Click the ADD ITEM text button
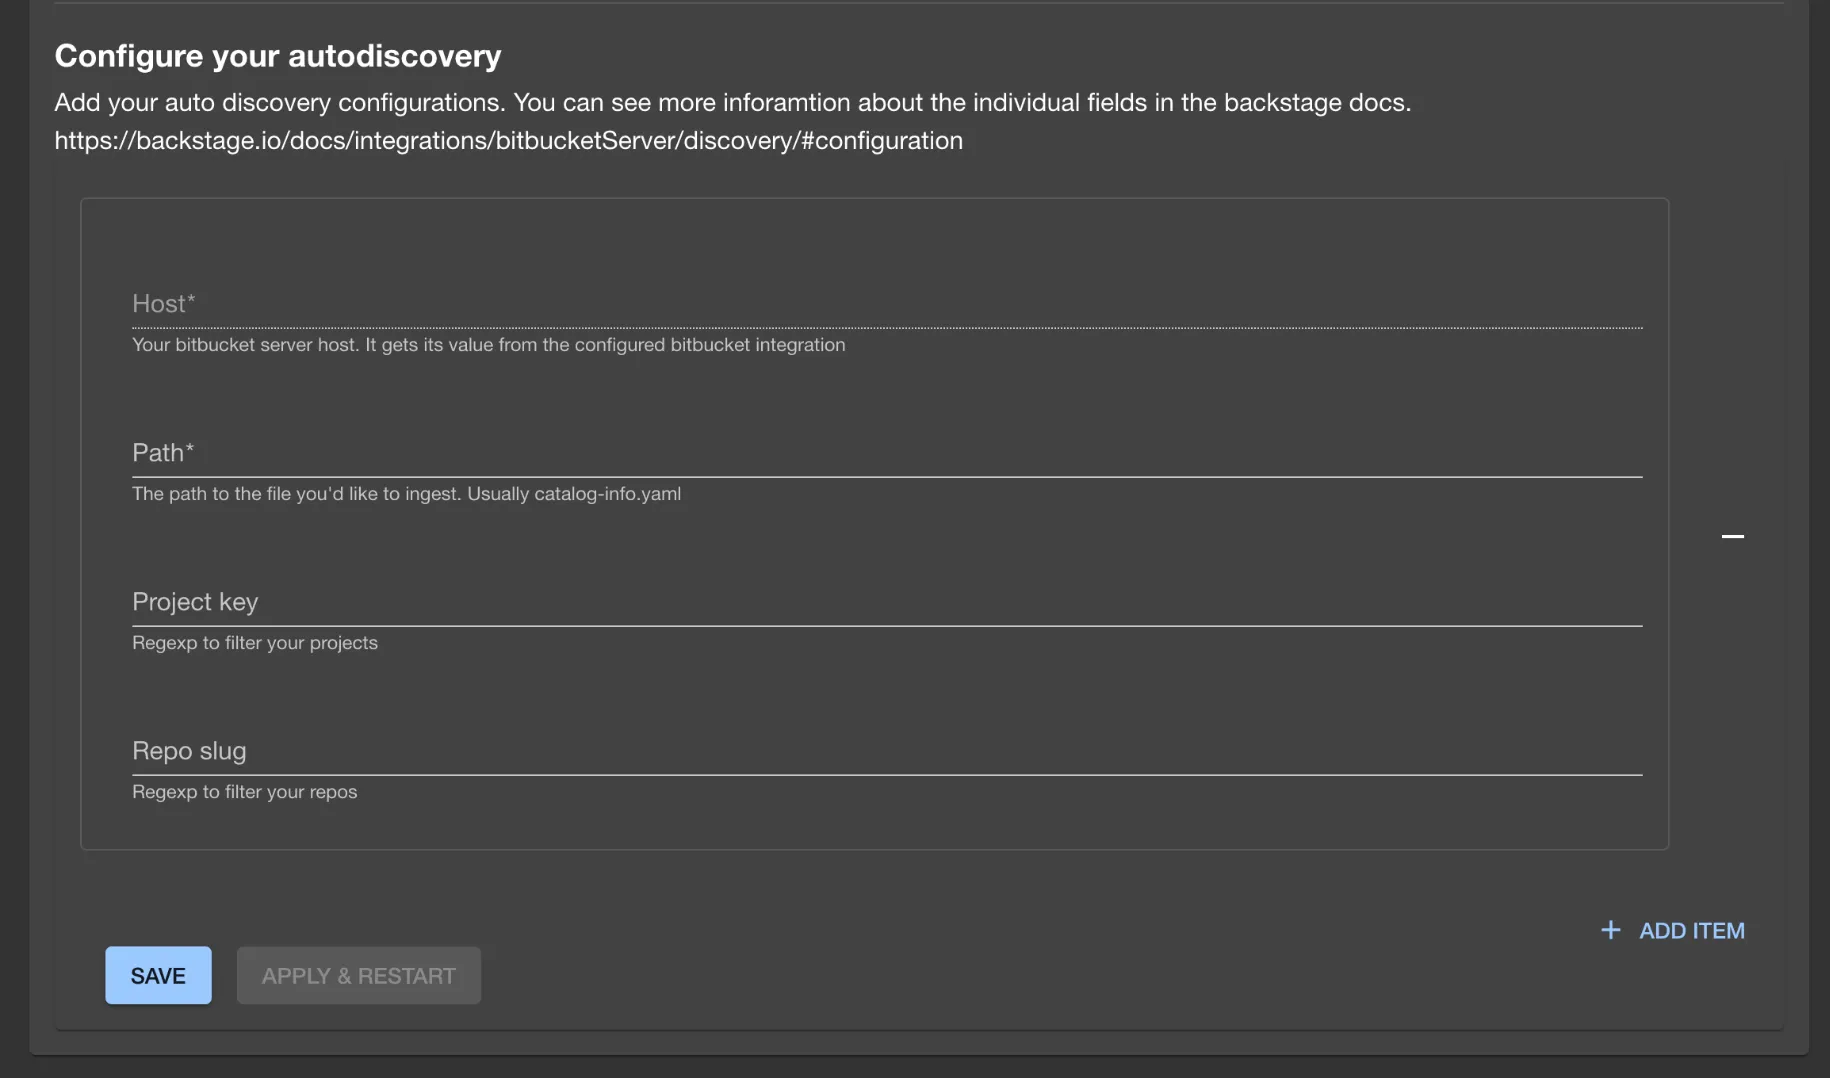This screenshot has width=1830, height=1080. click(x=1691, y=931)
